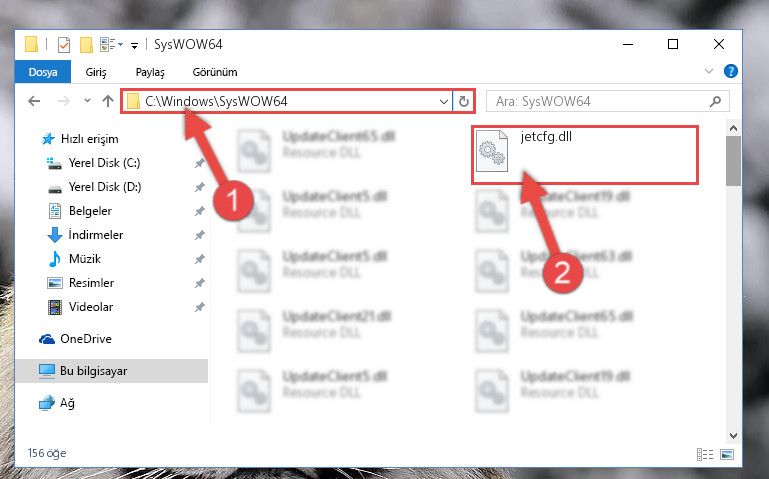
Task: Unpin Müzik using its pin icon
Action: [x=199, y=259]
